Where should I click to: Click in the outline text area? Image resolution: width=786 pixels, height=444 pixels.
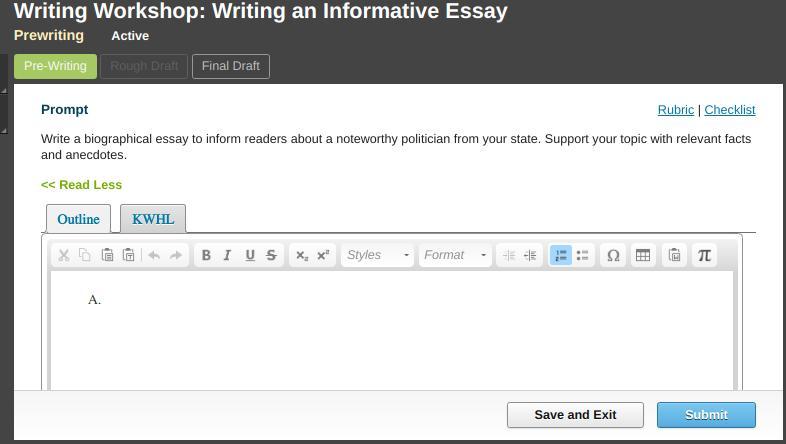click(391, 331)
